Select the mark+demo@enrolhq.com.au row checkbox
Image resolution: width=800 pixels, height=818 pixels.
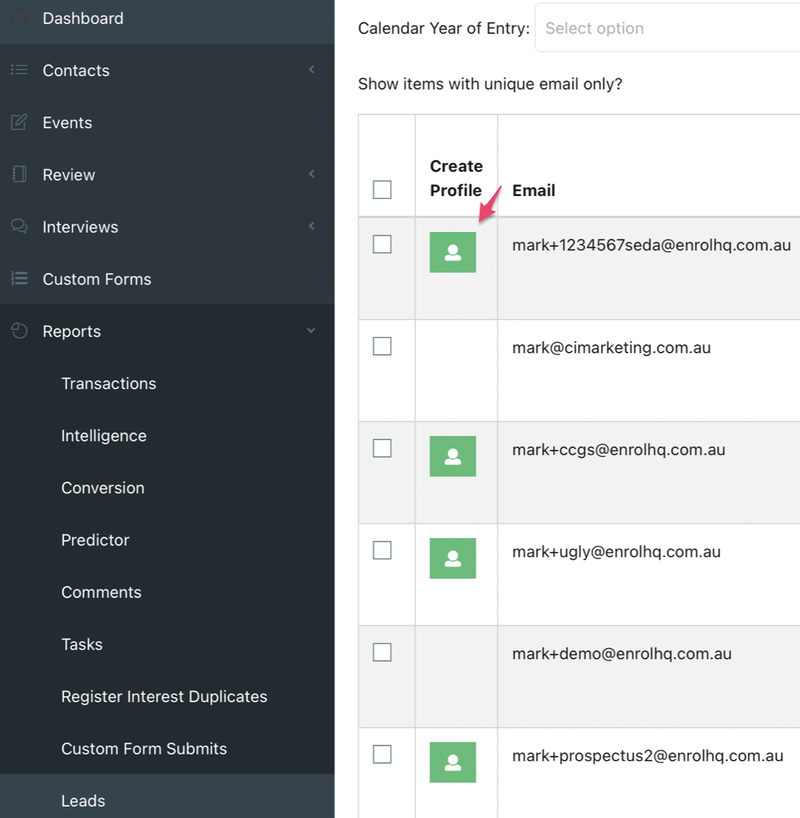[382, 653]
